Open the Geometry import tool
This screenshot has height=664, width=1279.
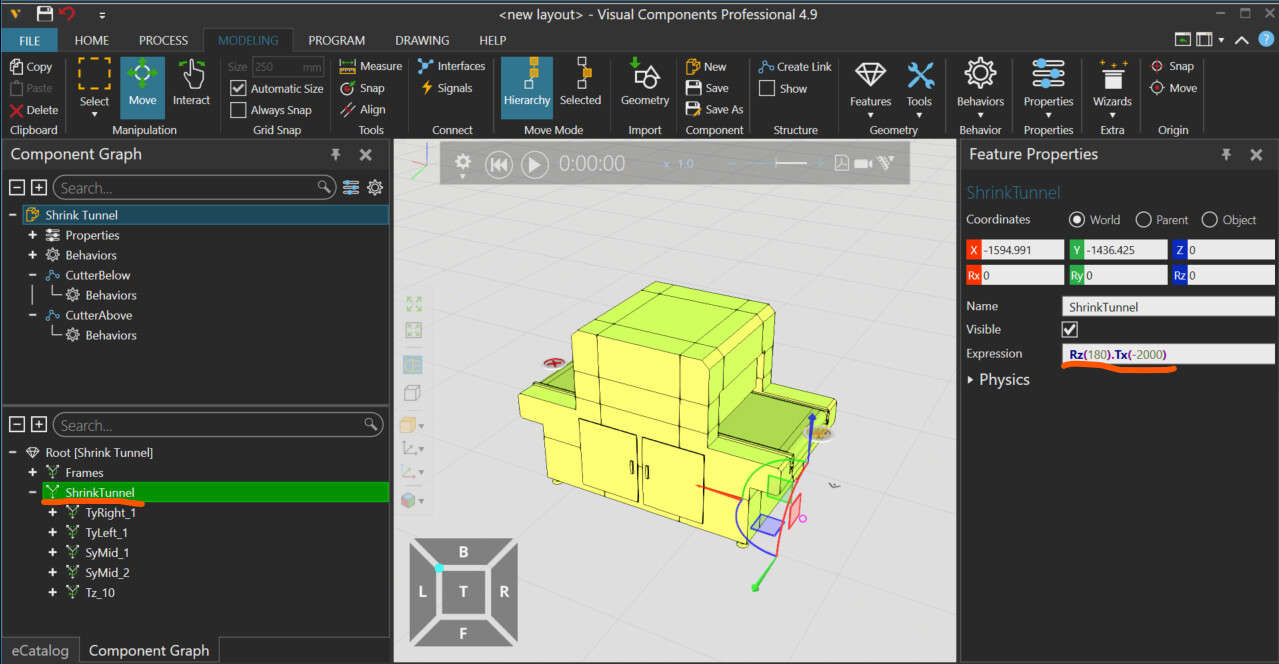pyautogui.click(x=643, y=86)
